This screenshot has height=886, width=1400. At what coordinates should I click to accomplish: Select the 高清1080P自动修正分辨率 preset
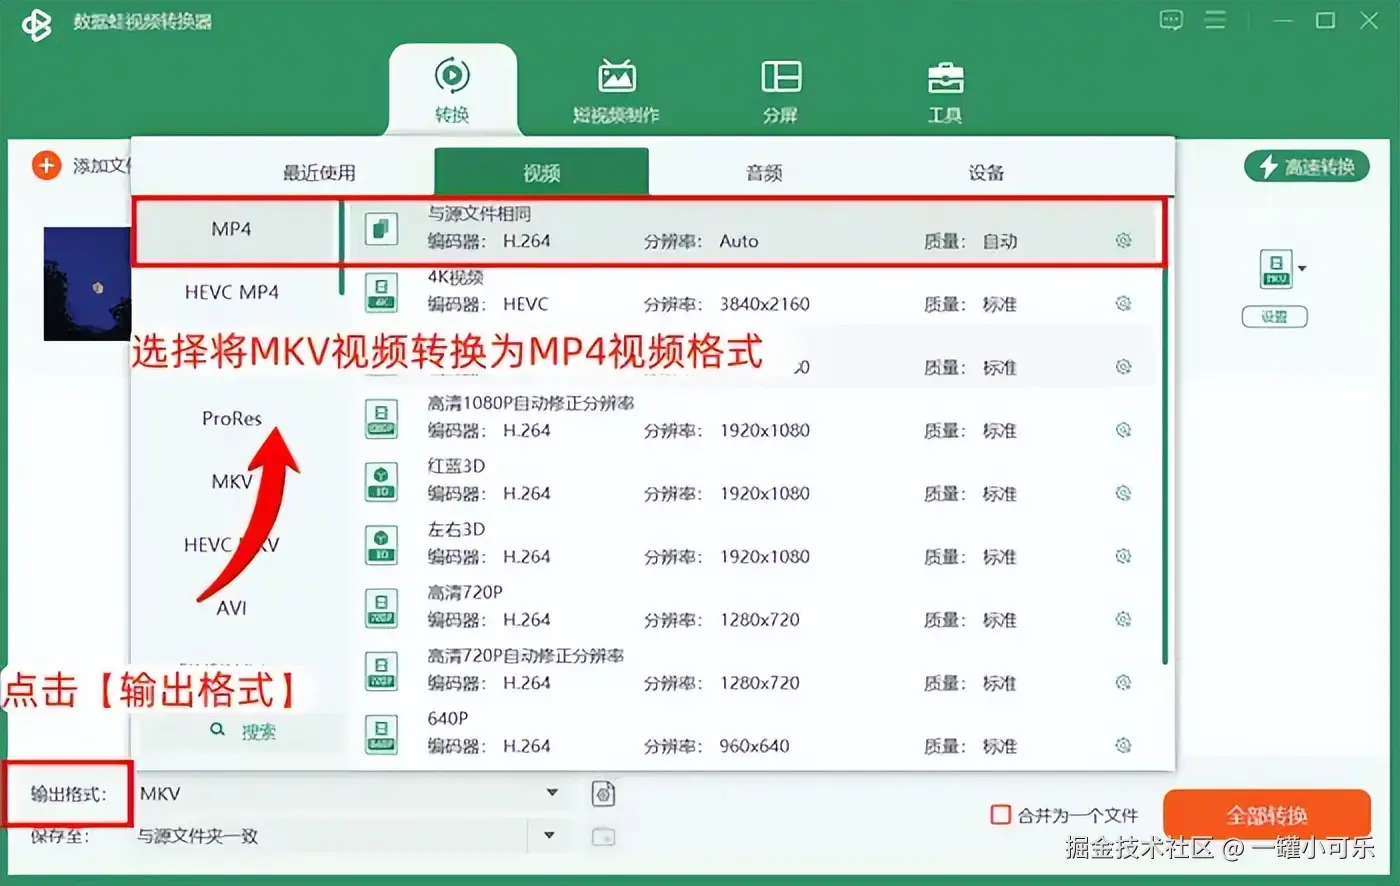click(x=752, y=418)
